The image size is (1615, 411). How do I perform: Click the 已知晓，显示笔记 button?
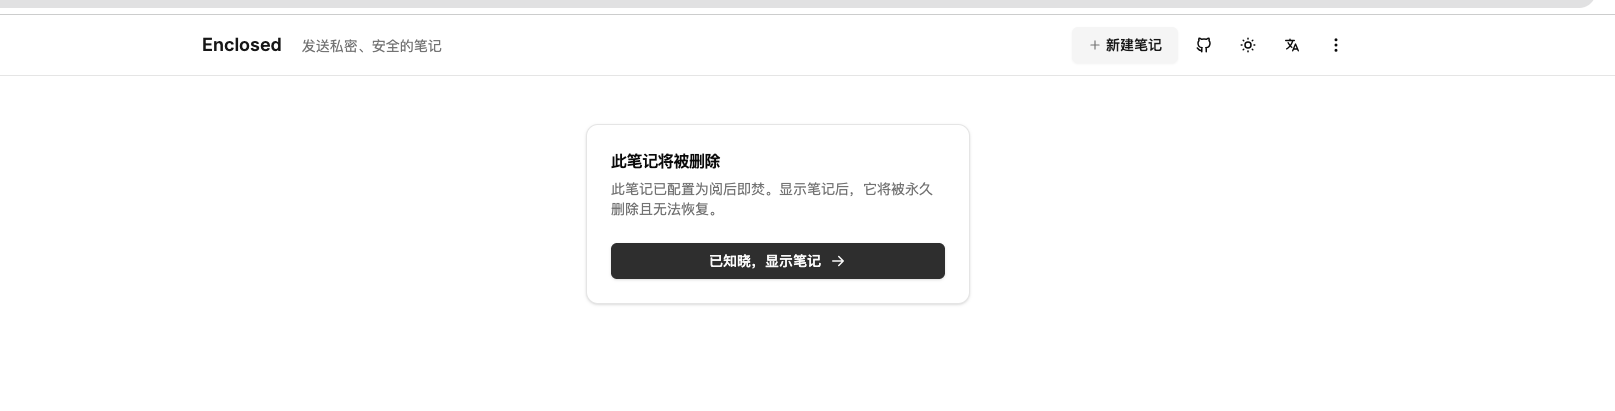click(x=778, y=261)
